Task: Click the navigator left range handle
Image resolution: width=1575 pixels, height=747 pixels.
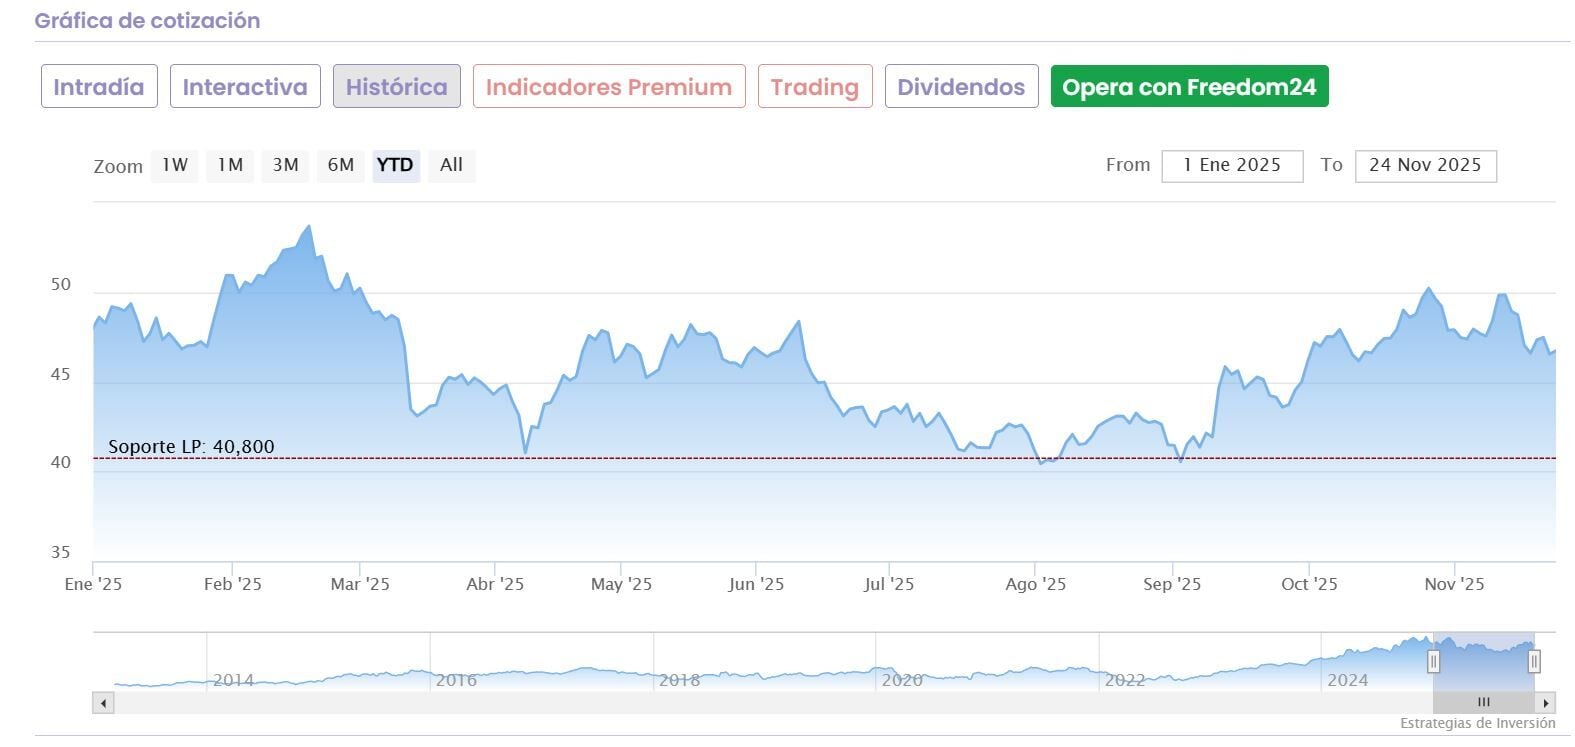Action: pos(1433,661)
